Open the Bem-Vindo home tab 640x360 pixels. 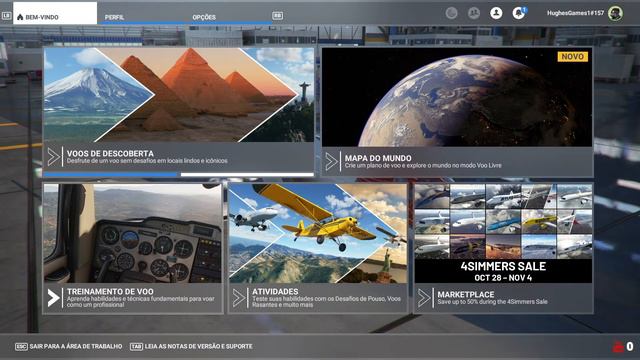[55, 13]
